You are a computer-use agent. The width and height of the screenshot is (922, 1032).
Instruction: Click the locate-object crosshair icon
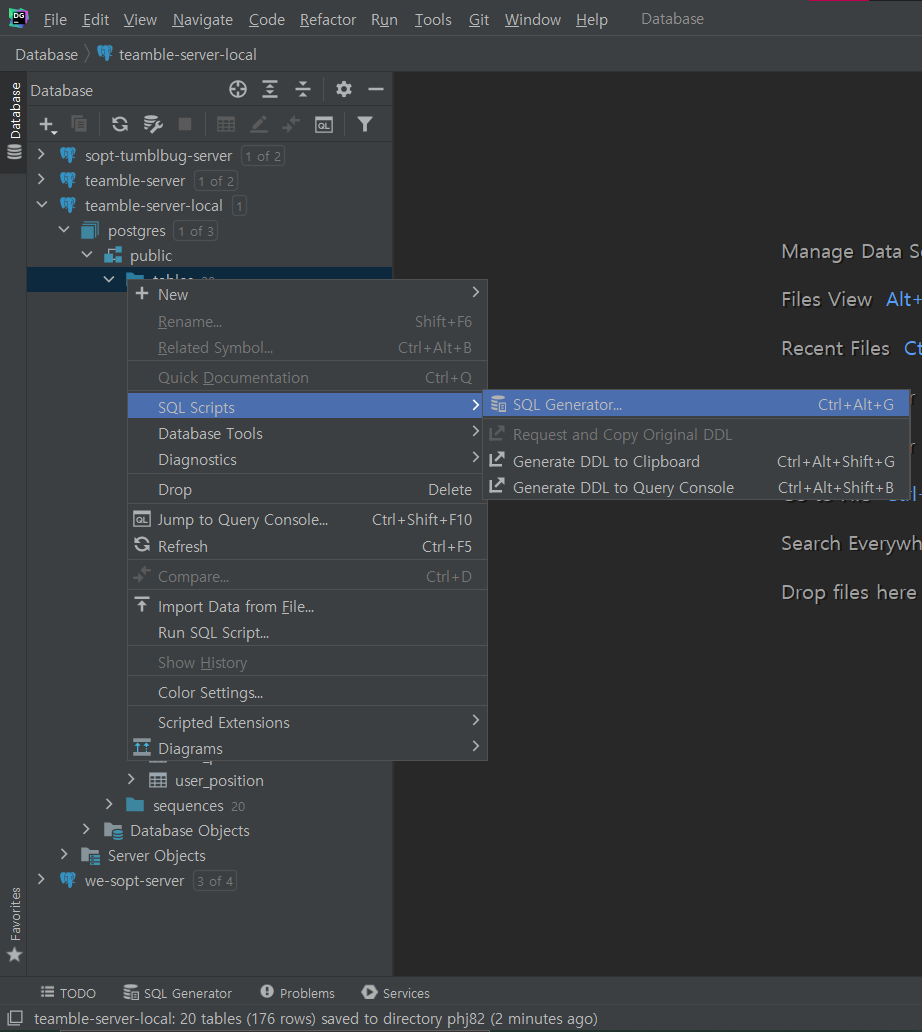(x=238, y=89)
